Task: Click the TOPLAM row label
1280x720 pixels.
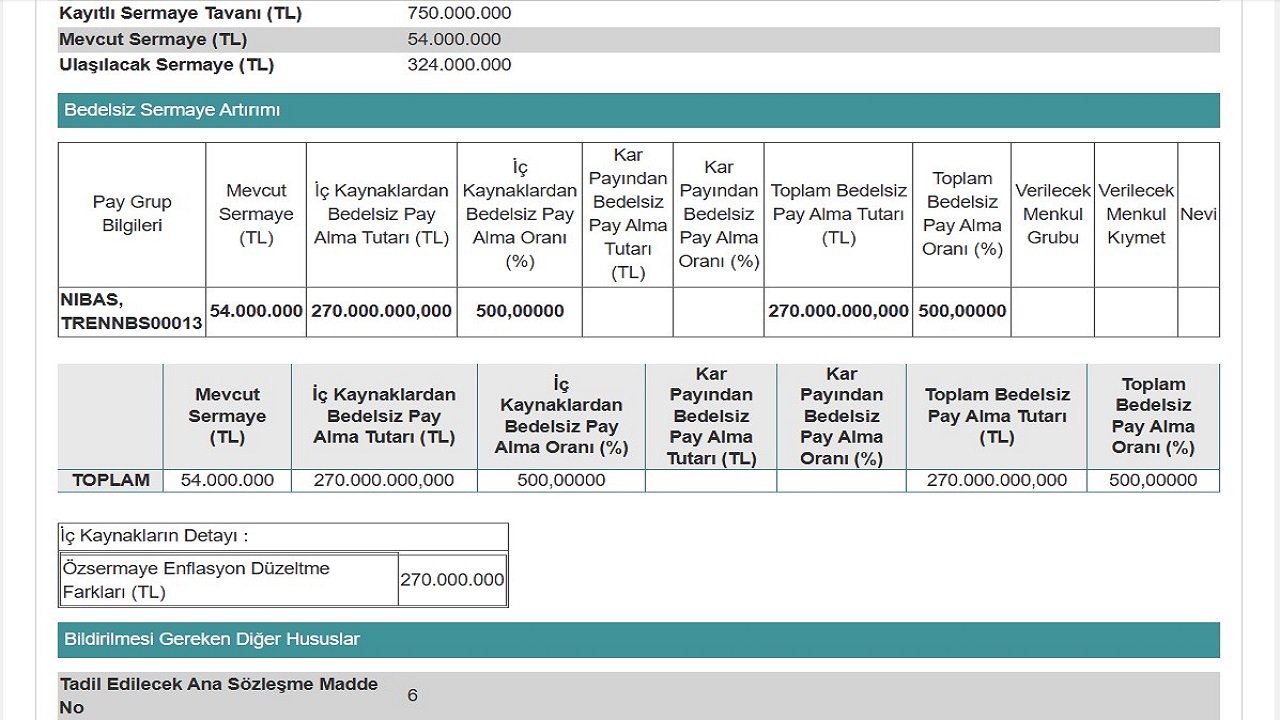Action: (110, 480)
